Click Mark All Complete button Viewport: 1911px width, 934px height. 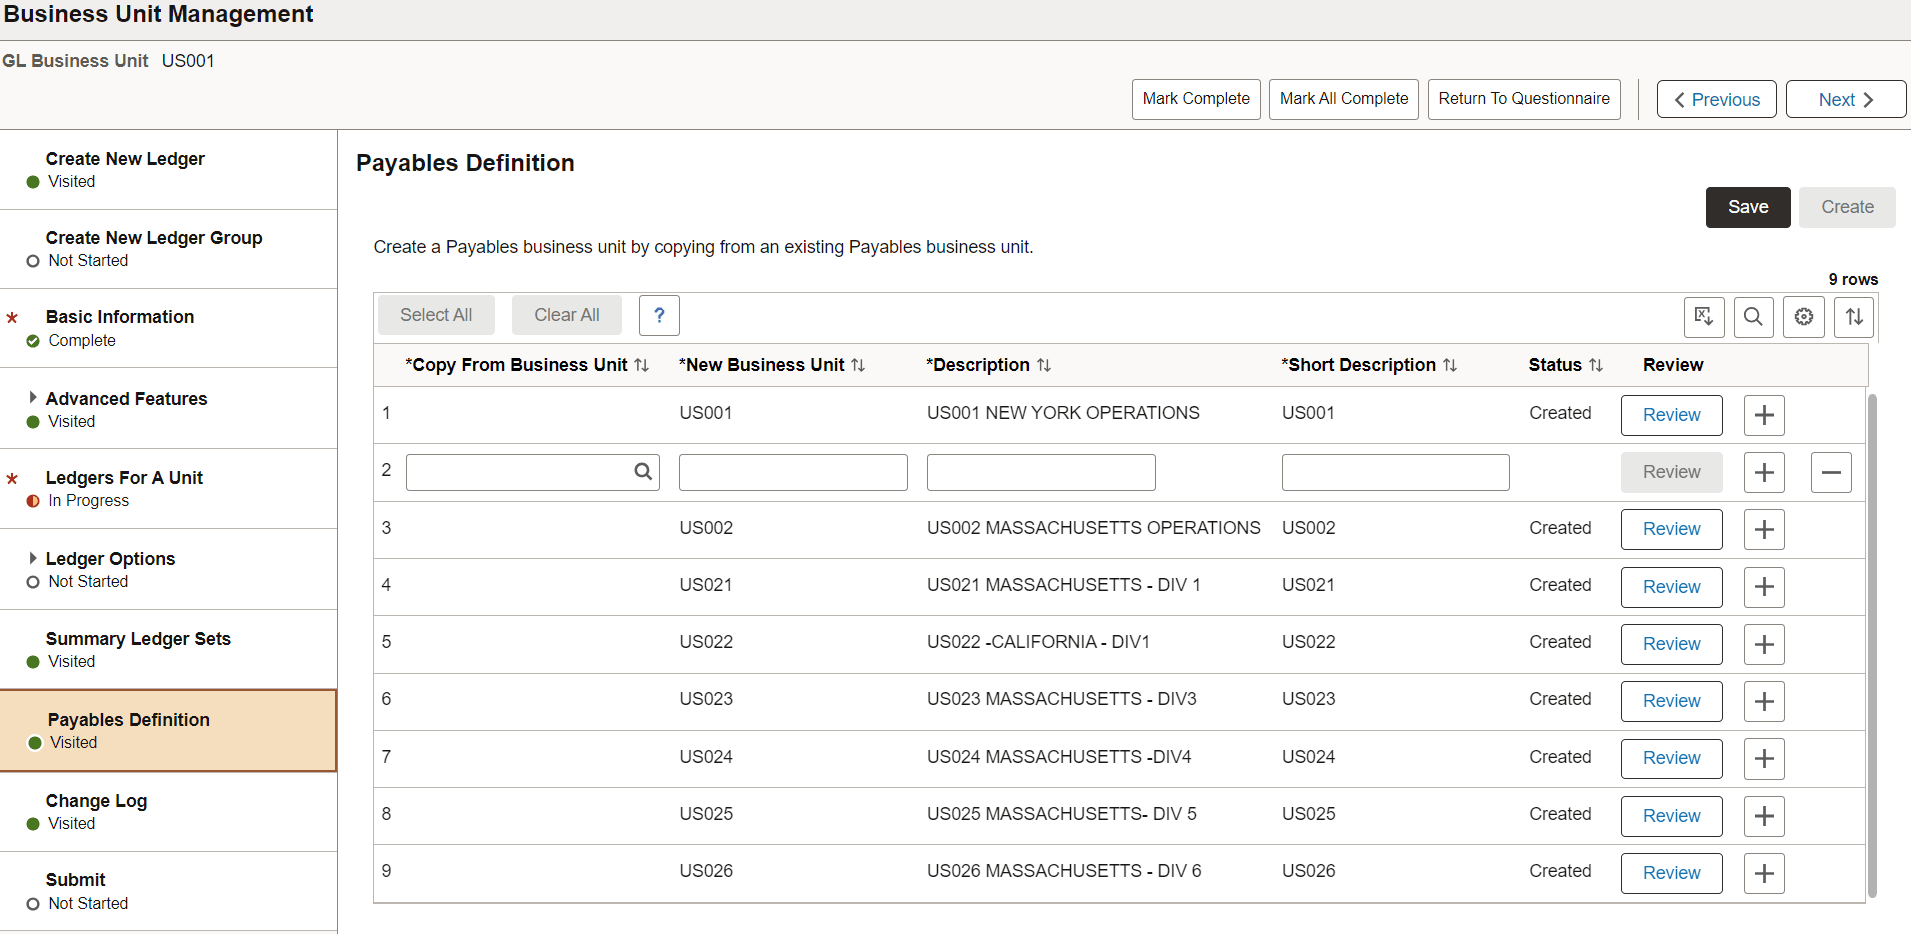1343,99
